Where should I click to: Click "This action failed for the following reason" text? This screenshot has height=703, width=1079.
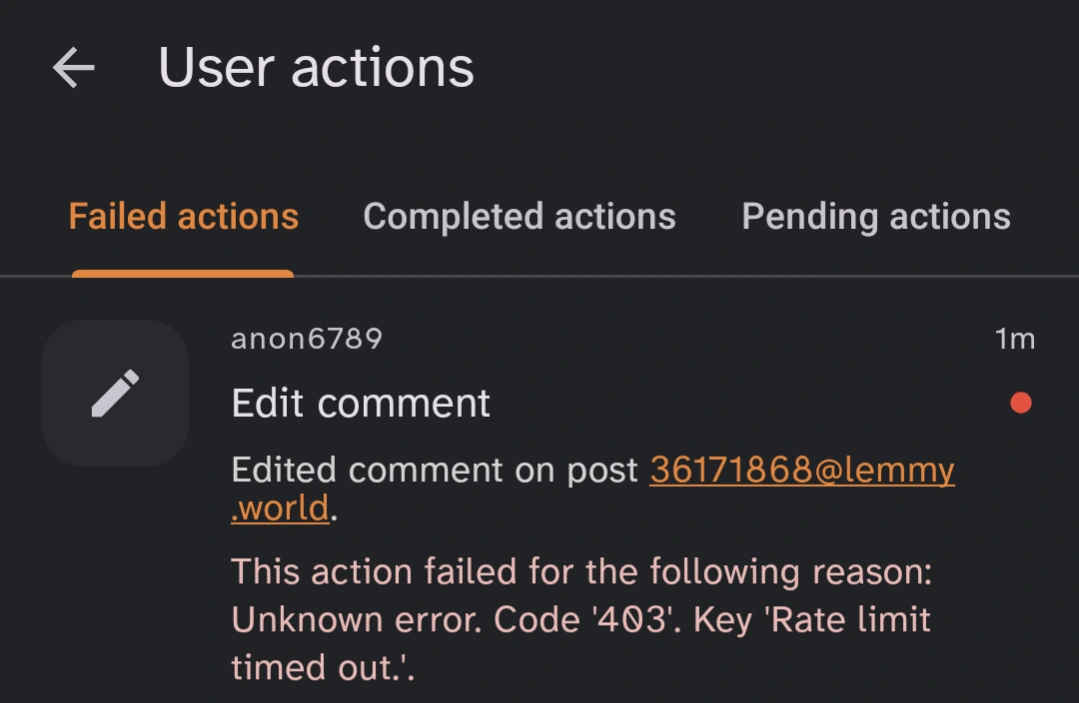pos(581,573)
